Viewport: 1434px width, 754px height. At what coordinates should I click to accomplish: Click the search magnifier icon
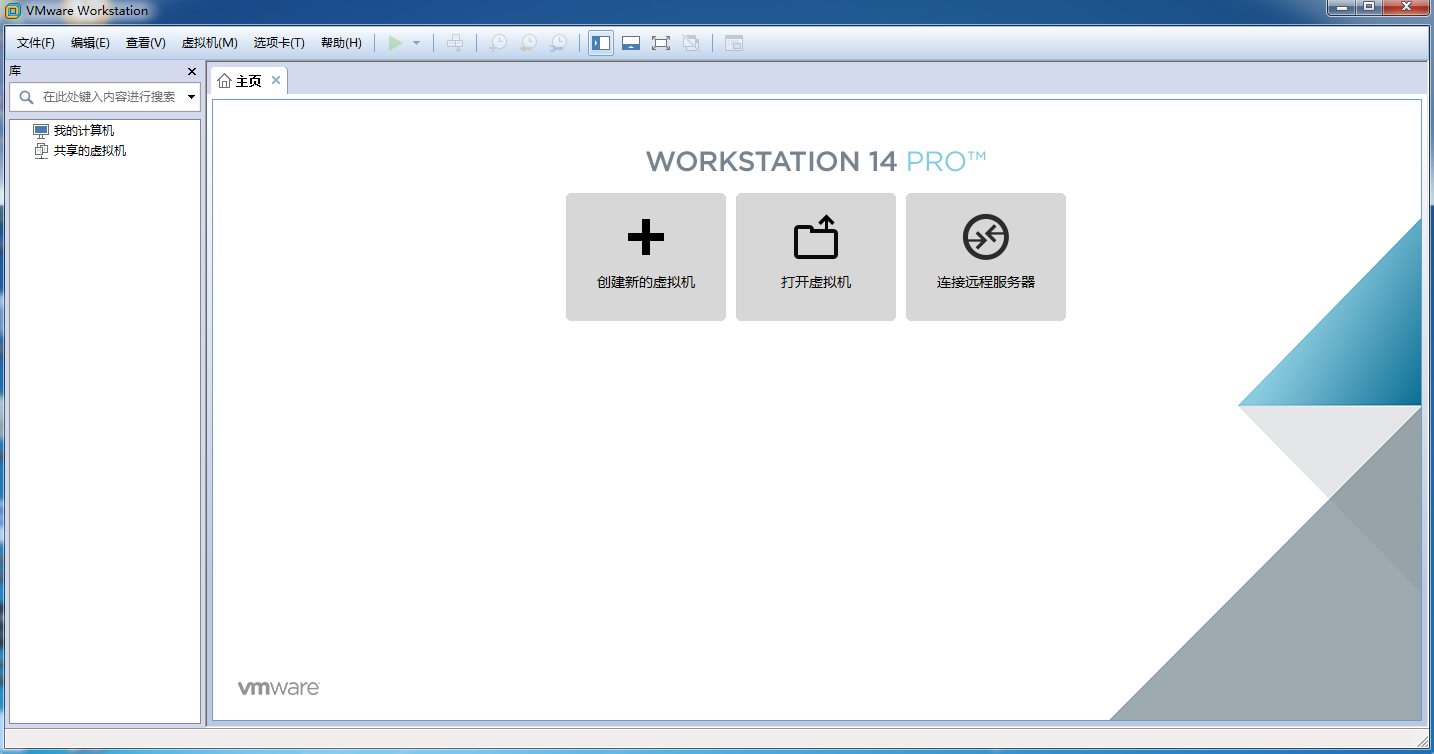point(27,97)
